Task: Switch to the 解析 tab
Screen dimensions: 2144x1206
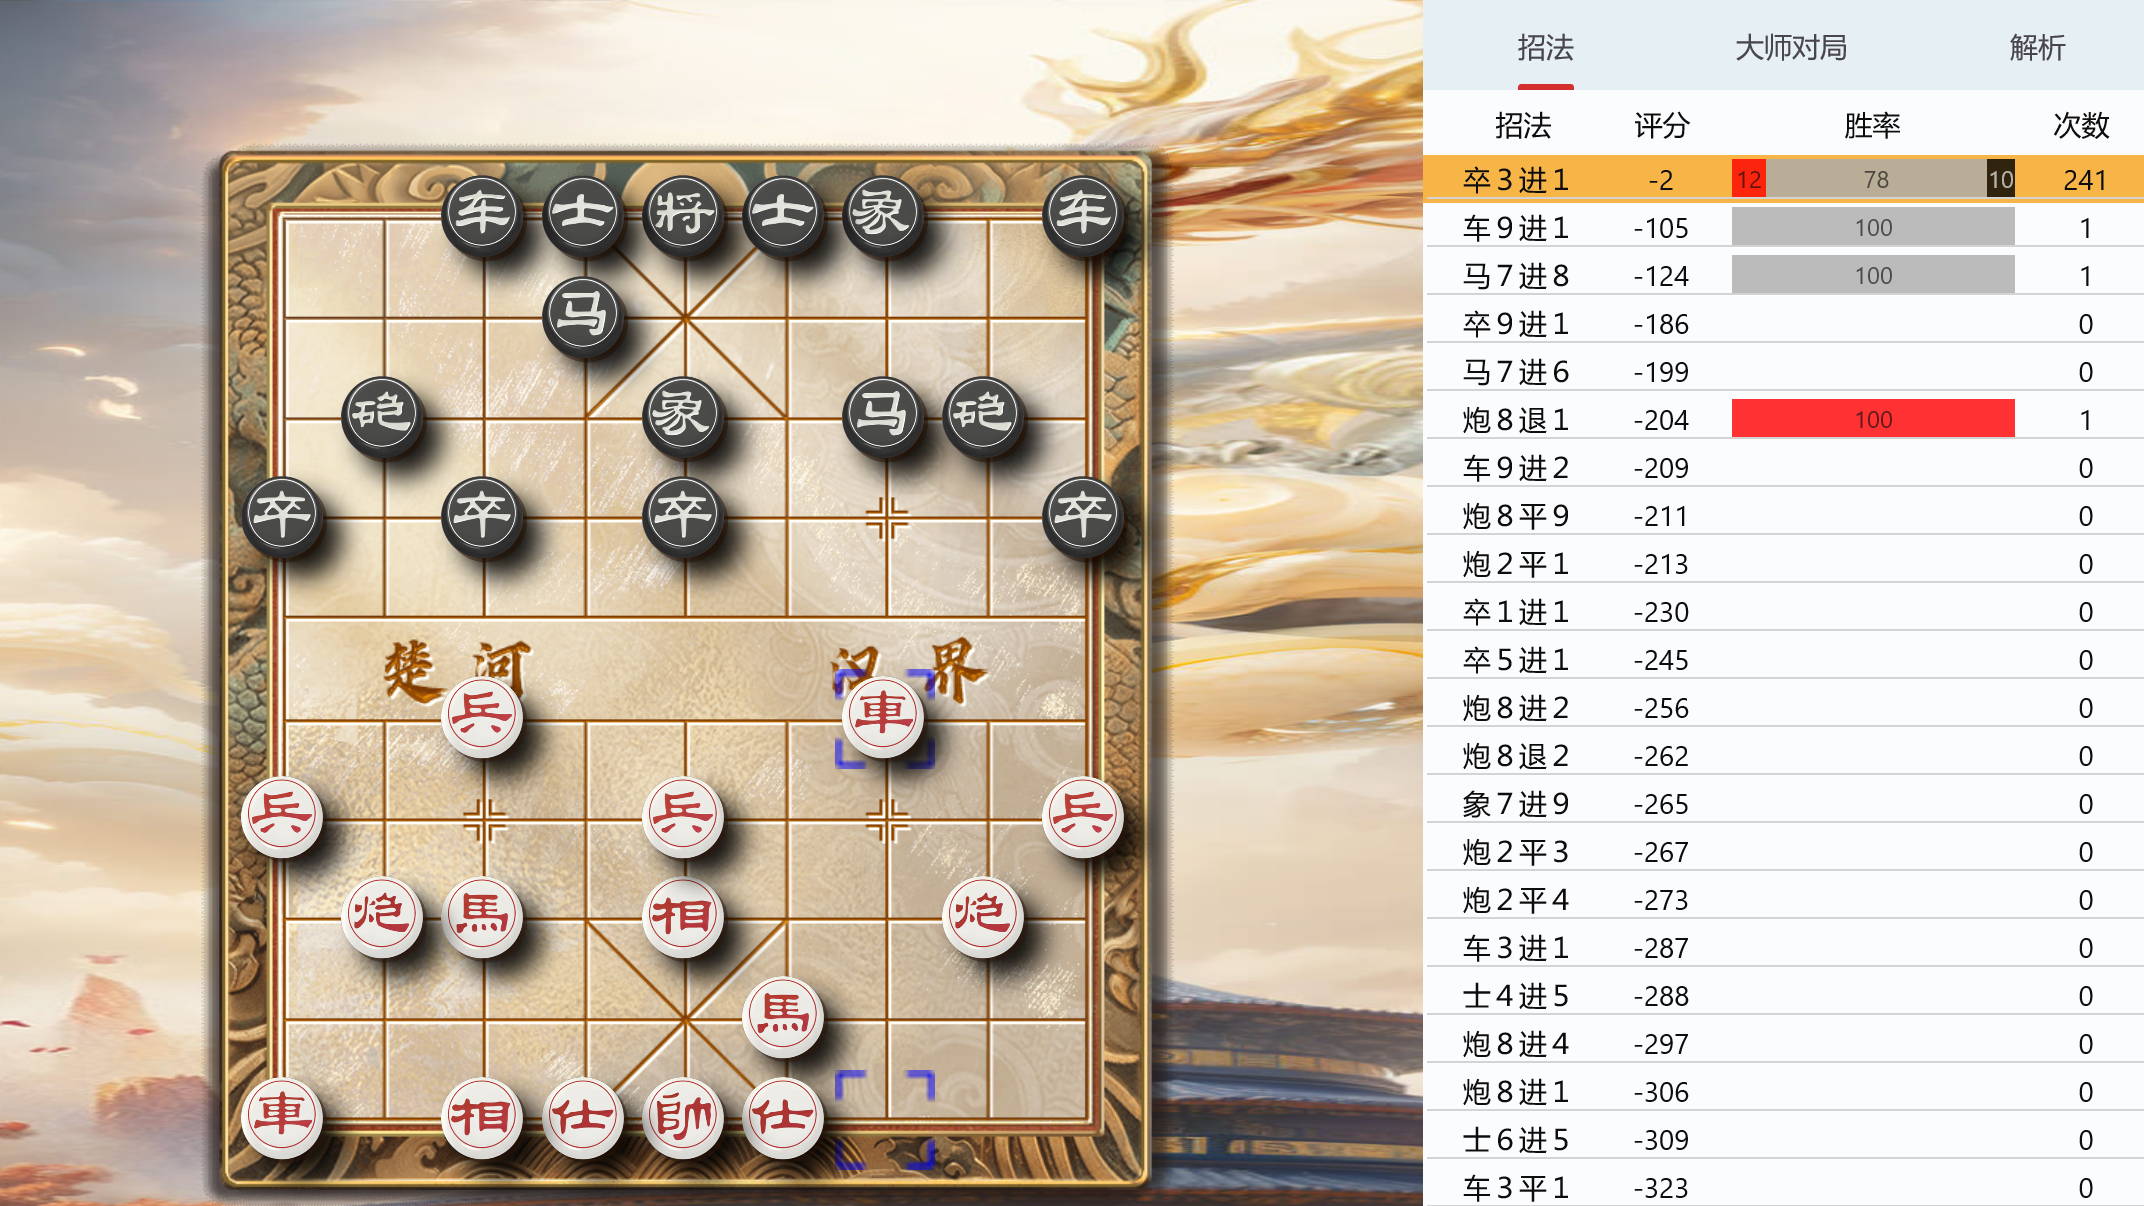Action: [x=2037, y=47]
